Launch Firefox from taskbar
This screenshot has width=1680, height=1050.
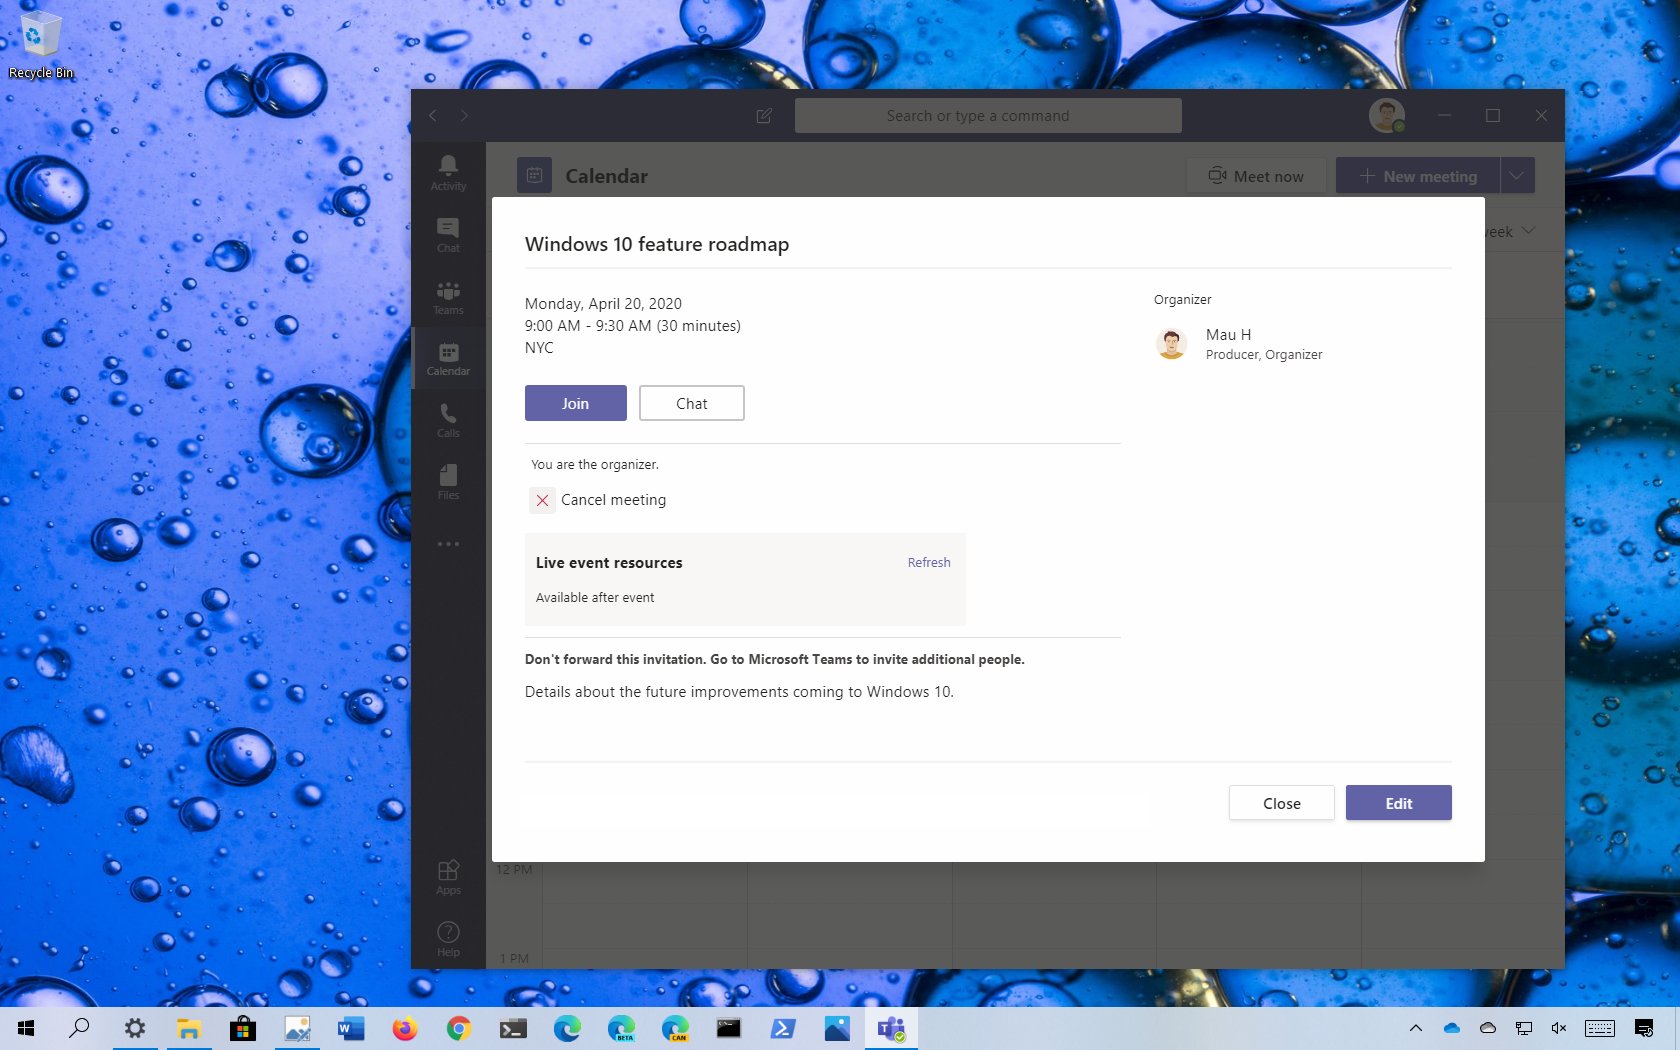[404, 1028]
